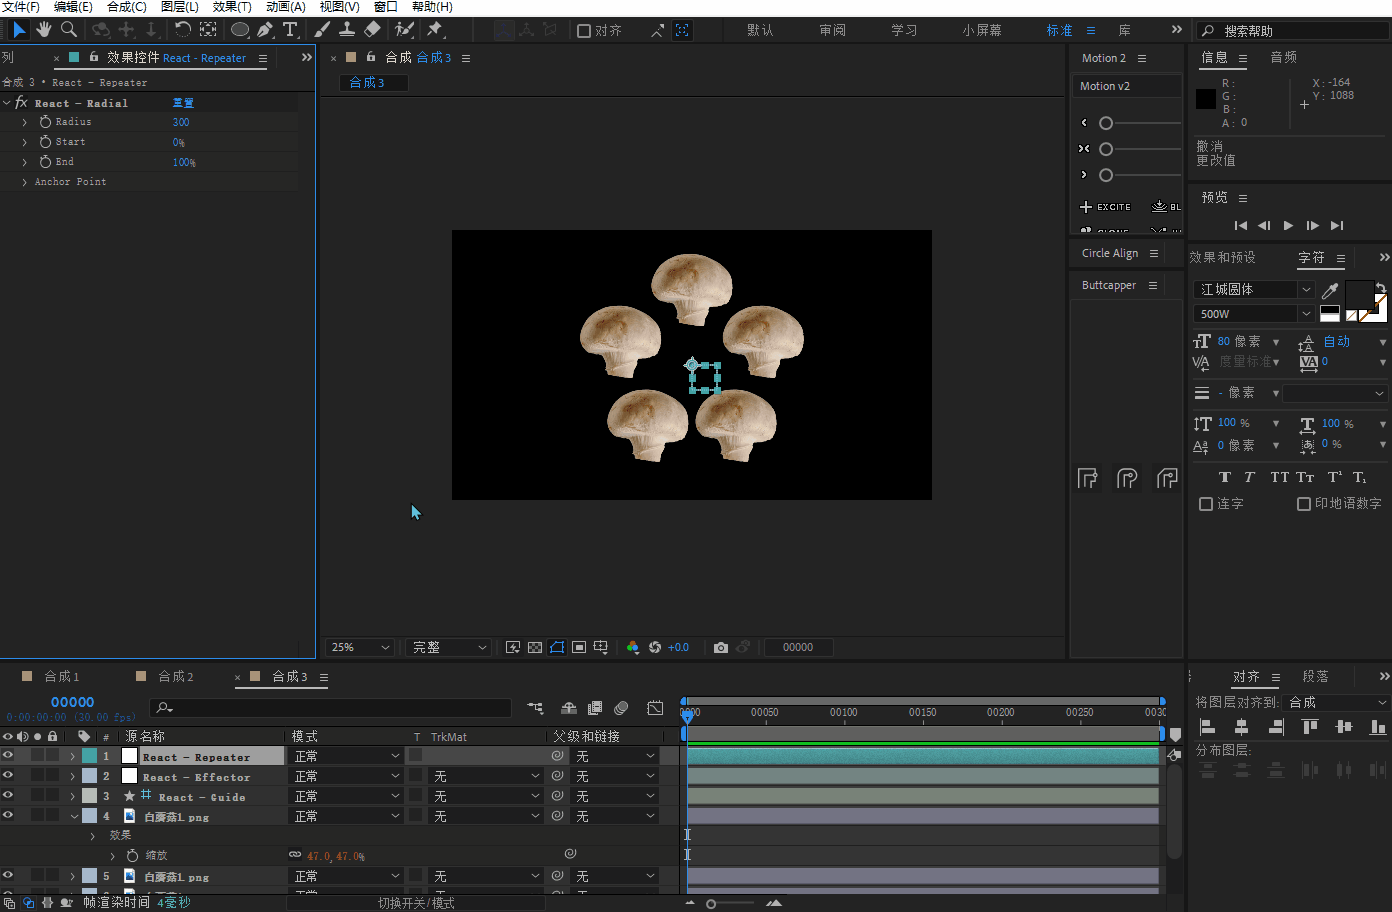Image resolution: width=1392 pixels, height=912 pixels.
Task: Select the 学习 workspace
Action: point(904,31)
